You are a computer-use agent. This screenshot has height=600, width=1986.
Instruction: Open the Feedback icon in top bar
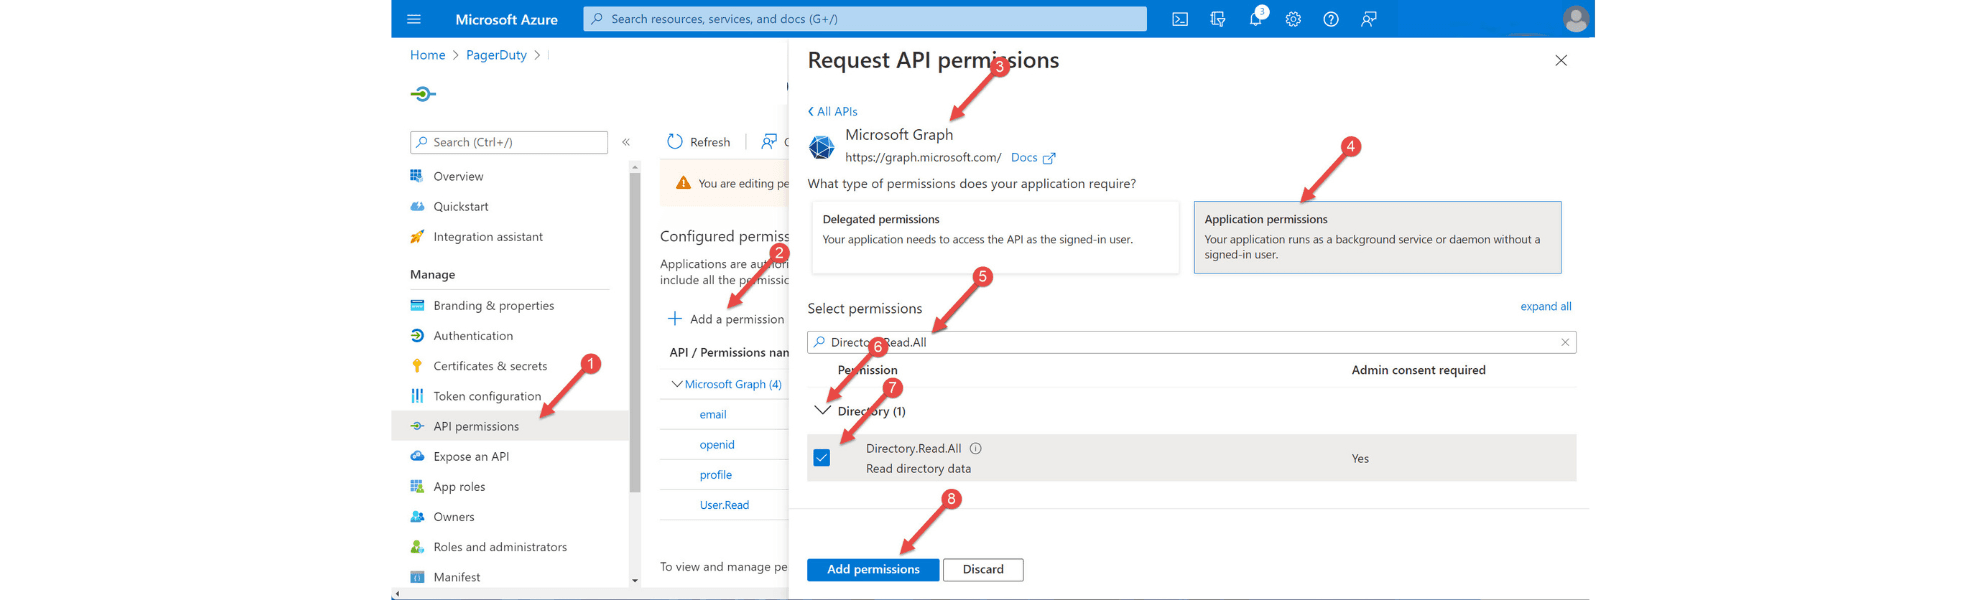point(1369,19)
